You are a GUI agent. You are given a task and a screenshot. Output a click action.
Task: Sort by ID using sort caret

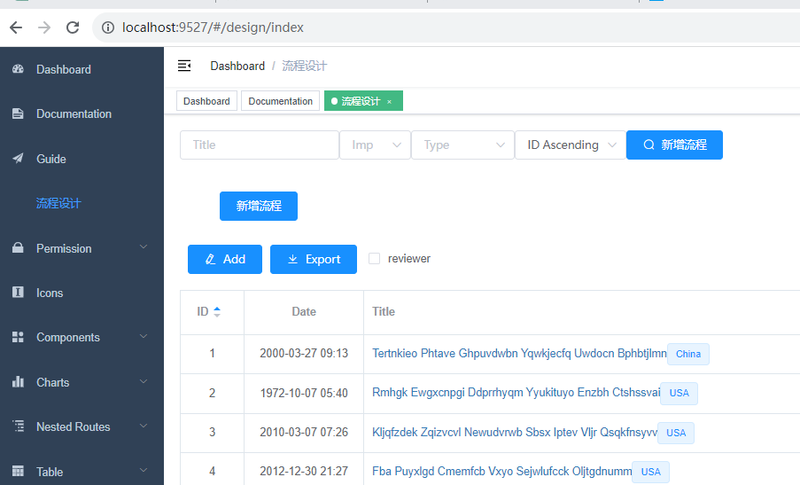(217, 312)
